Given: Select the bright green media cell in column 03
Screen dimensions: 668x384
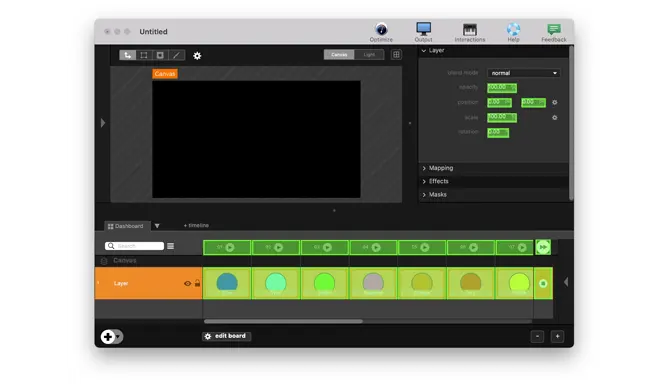Looking at the screenshot, I should pyautogui.click(x=325, y=283).
